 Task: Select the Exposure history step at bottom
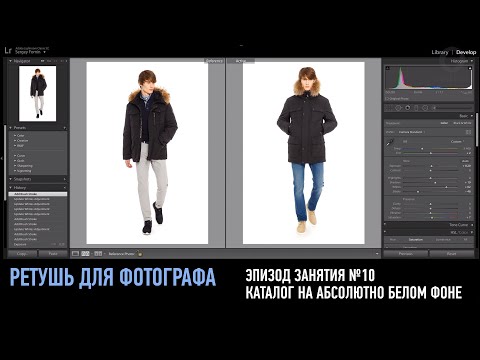pos(38,244)
